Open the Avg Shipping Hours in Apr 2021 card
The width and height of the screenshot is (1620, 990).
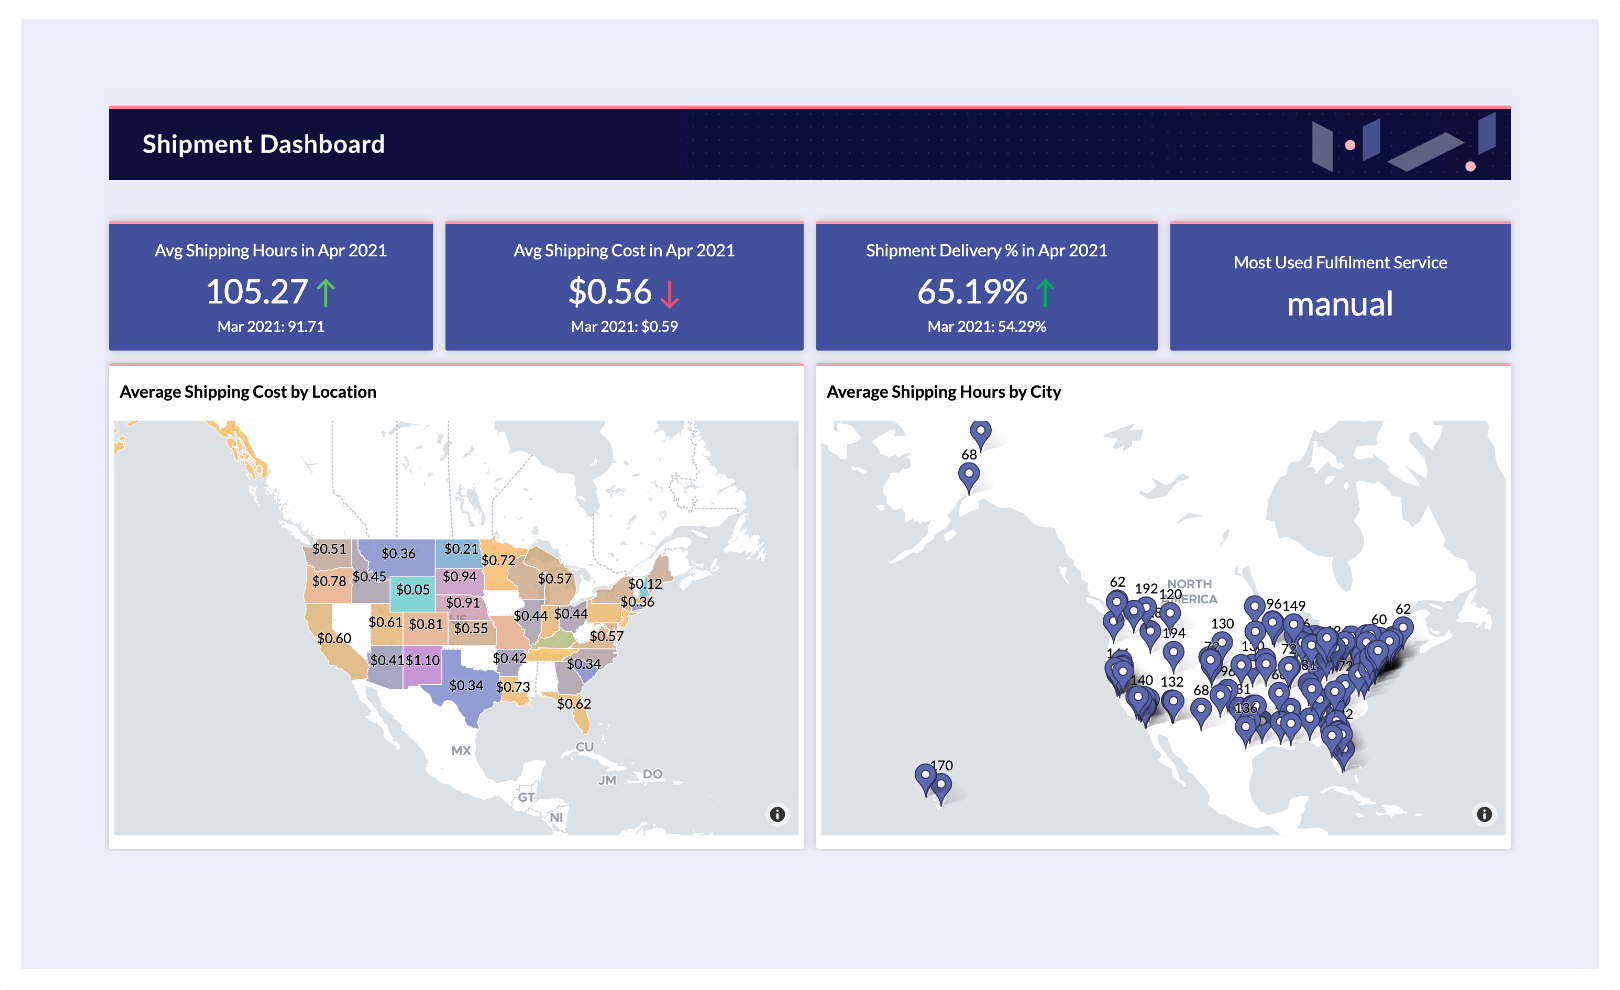tap(271, 287)
